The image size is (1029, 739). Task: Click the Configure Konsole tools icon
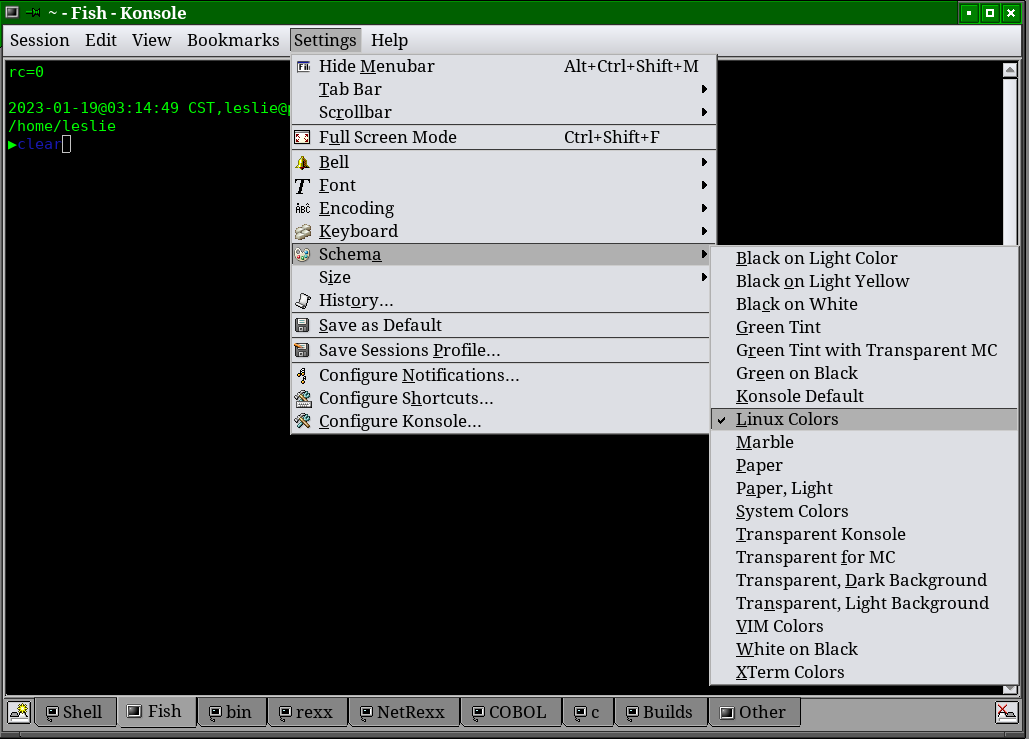pos(303,421)
